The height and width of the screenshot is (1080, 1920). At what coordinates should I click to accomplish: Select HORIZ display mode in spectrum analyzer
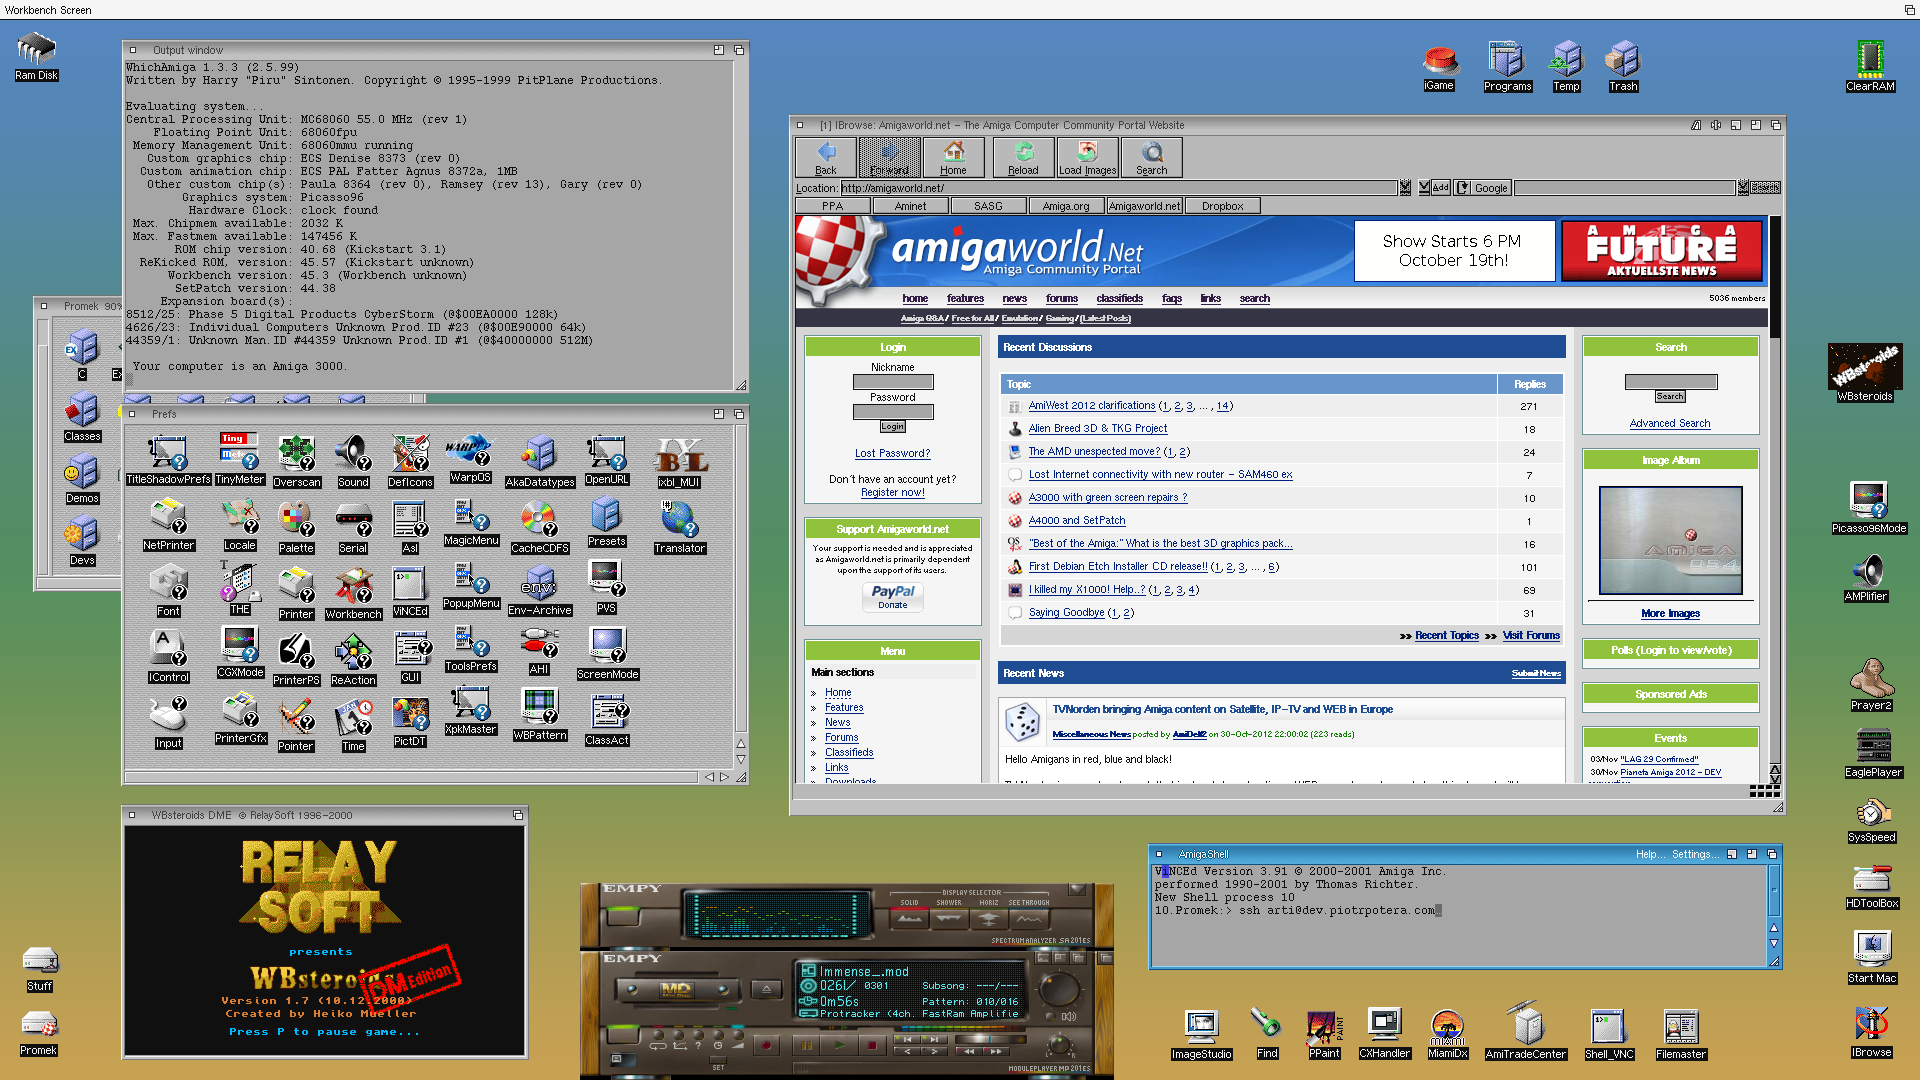[x=989, y=919]
